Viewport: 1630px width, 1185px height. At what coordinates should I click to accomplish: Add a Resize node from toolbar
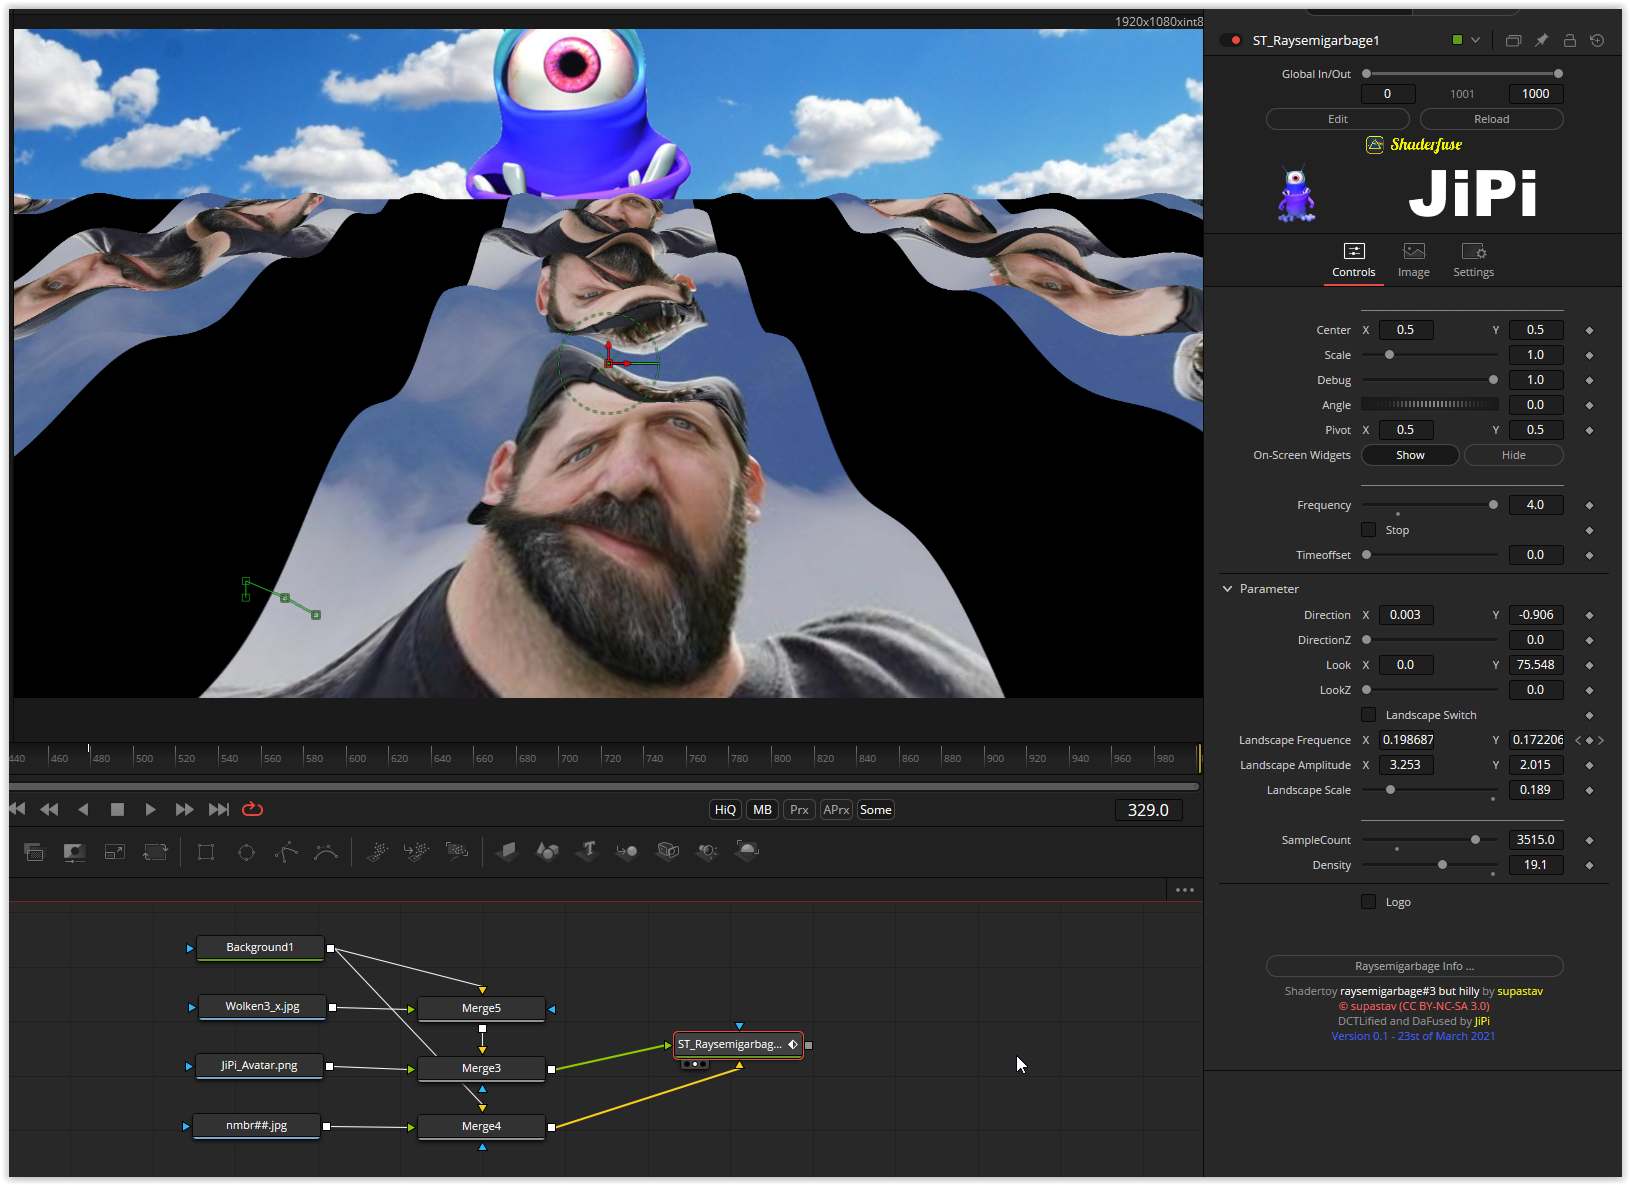pos(115,852)
